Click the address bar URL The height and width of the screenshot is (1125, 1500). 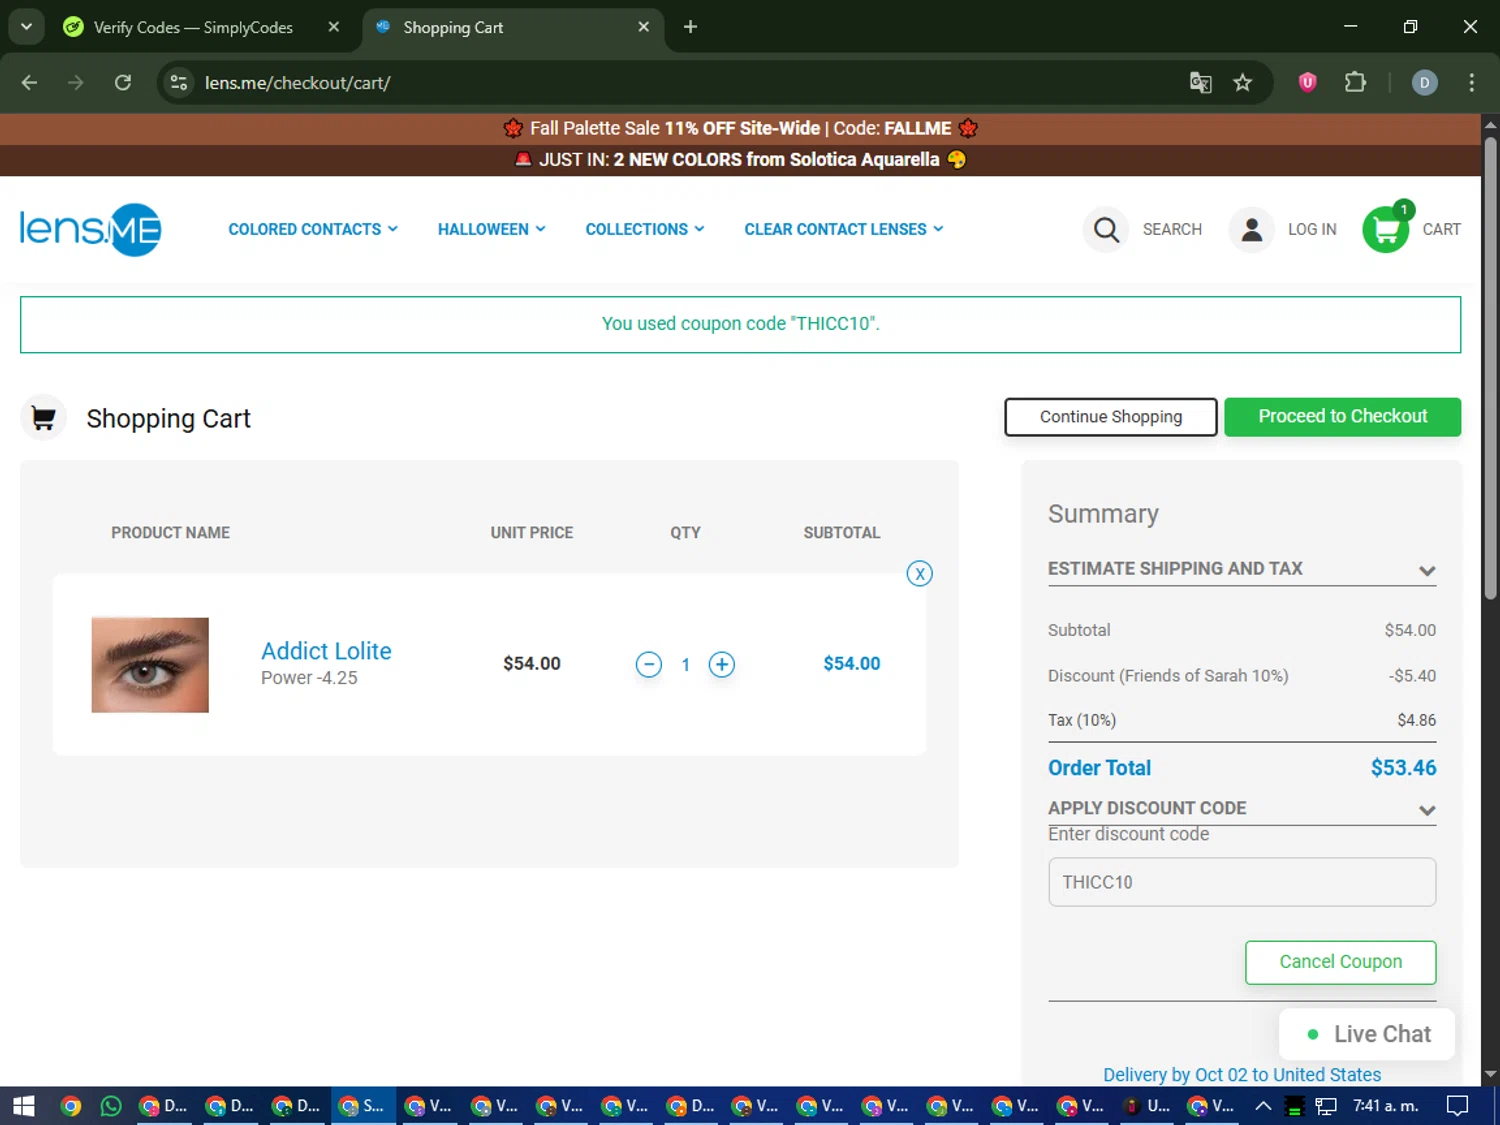pos(297,83)
